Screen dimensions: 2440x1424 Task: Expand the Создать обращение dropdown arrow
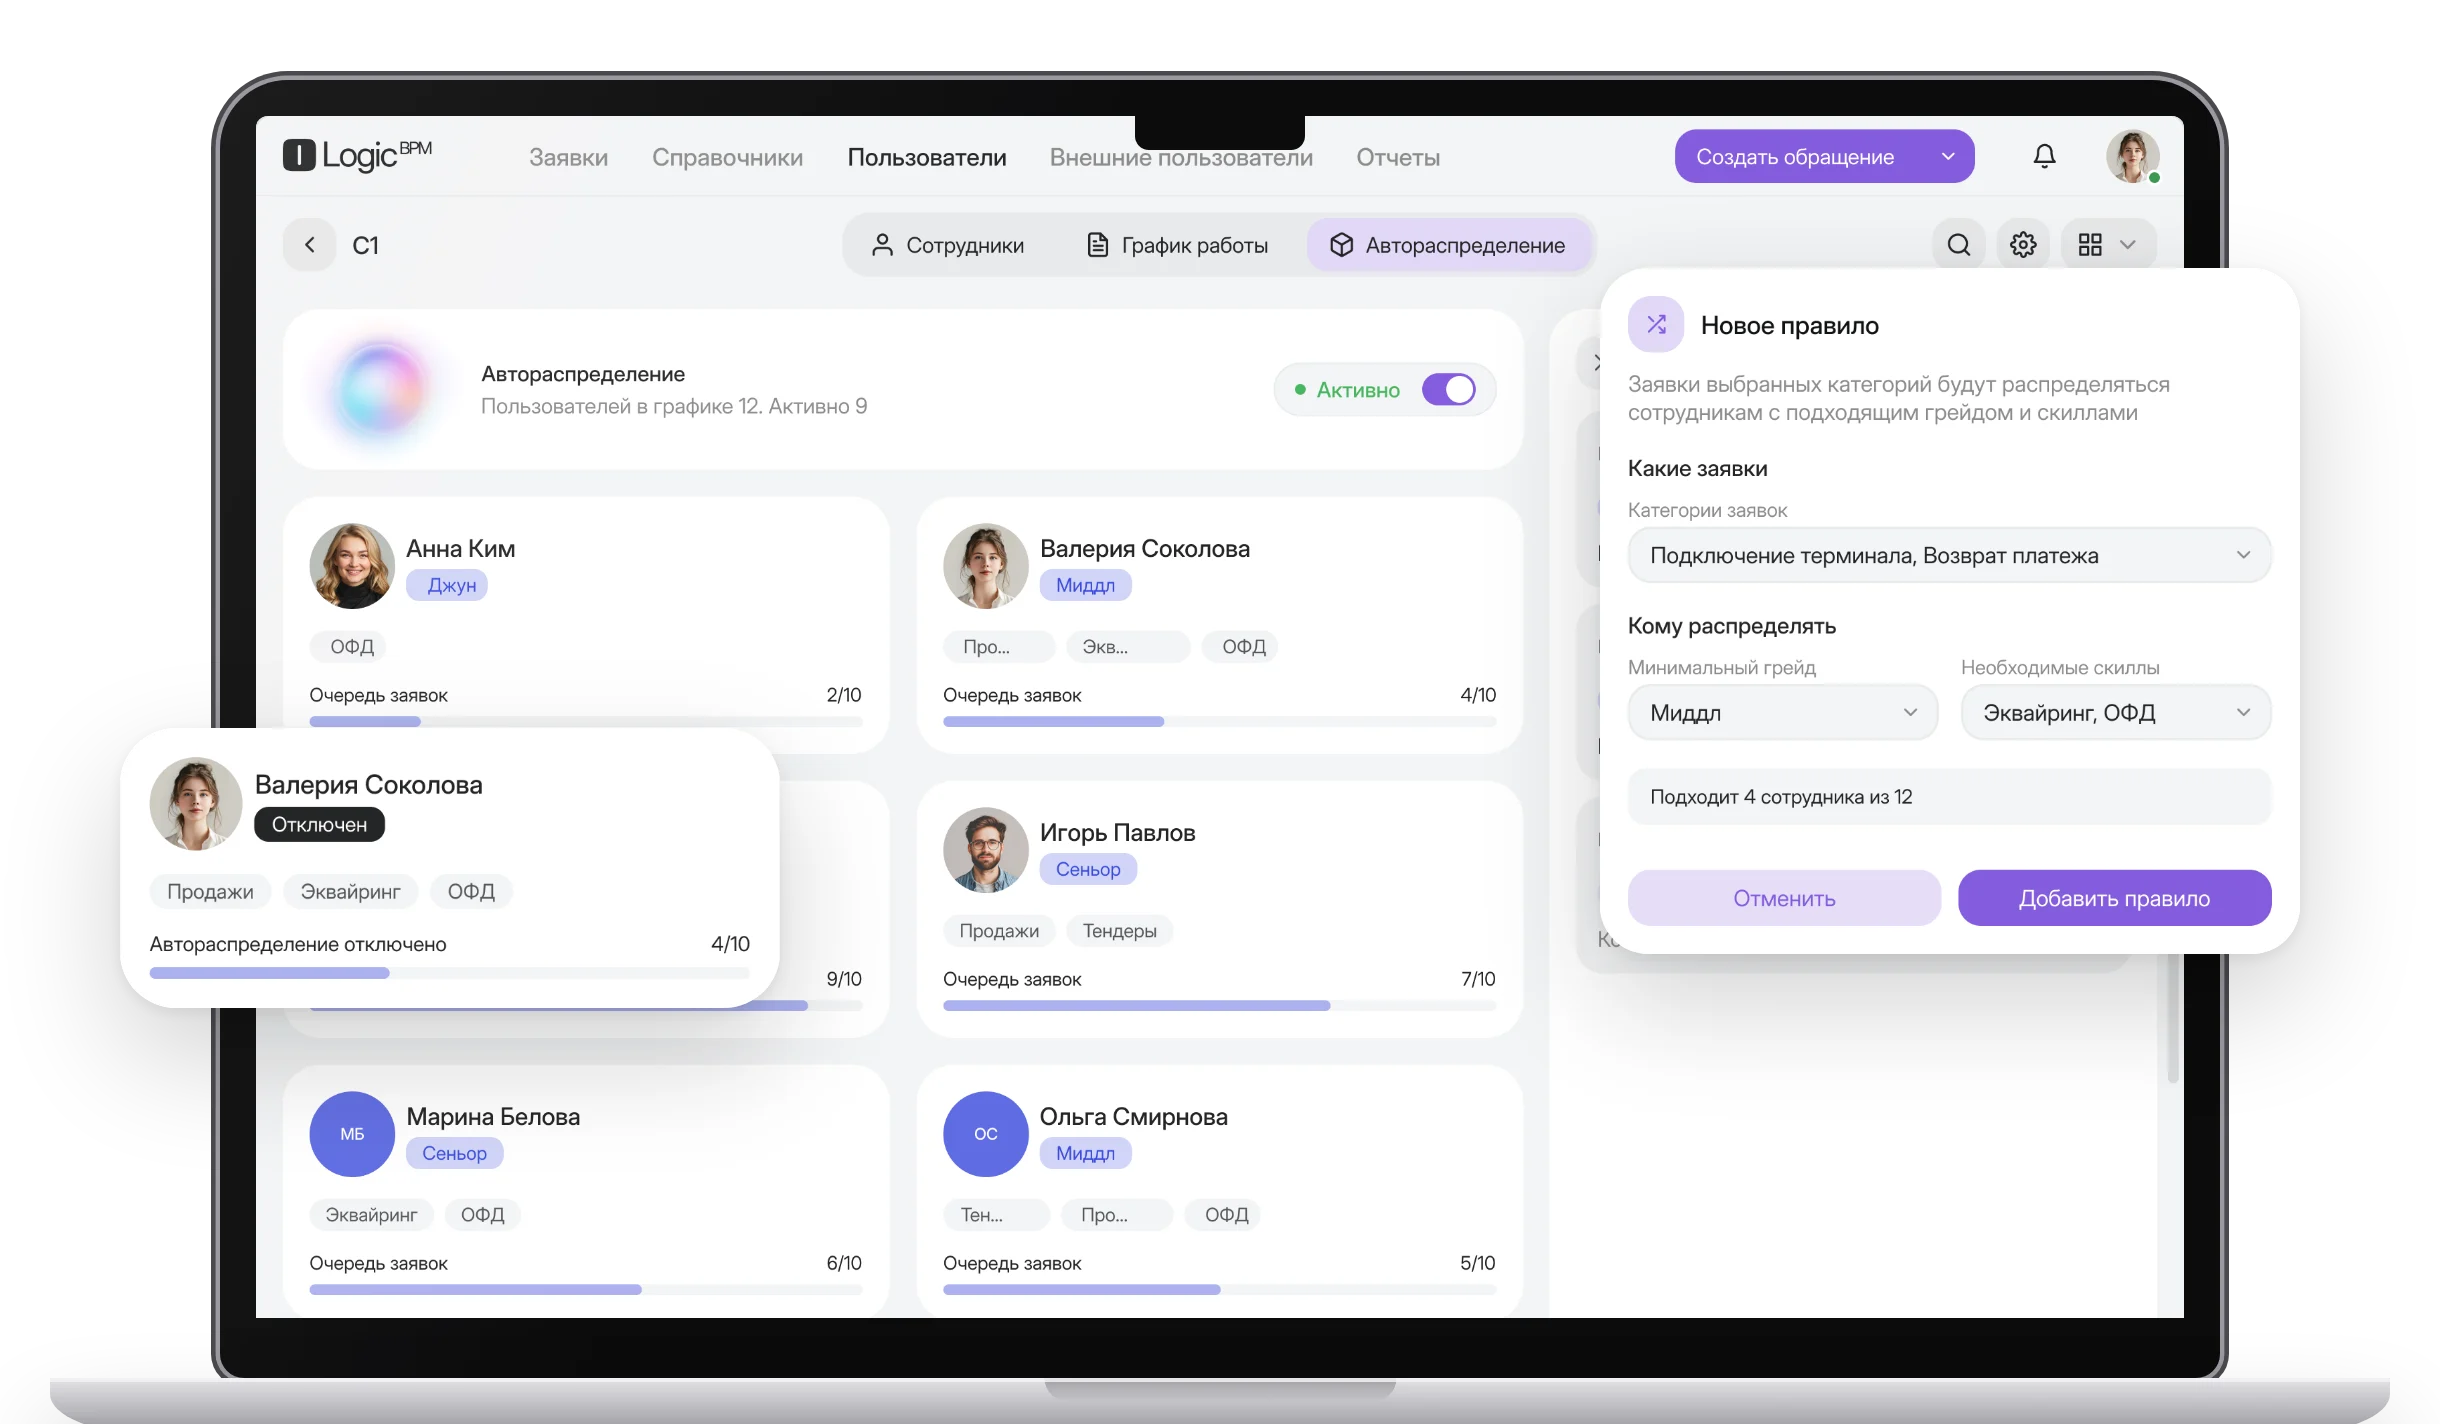(x=1947, y=156)
